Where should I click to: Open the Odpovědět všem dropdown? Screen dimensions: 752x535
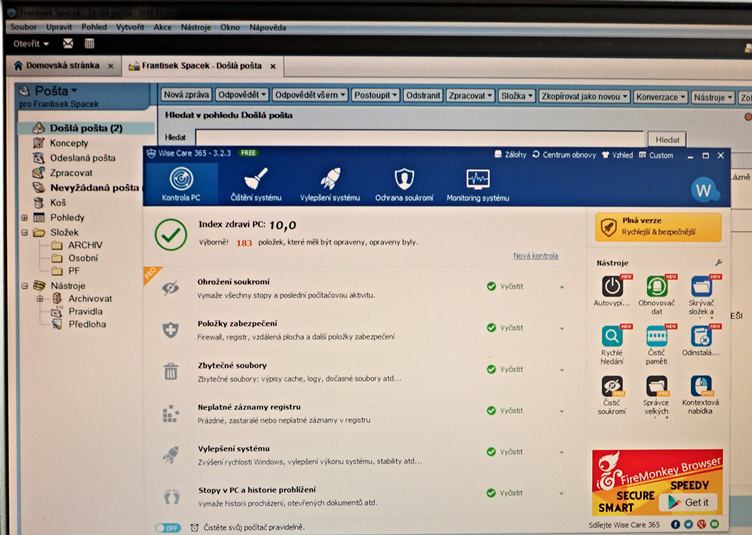[310, 95]
